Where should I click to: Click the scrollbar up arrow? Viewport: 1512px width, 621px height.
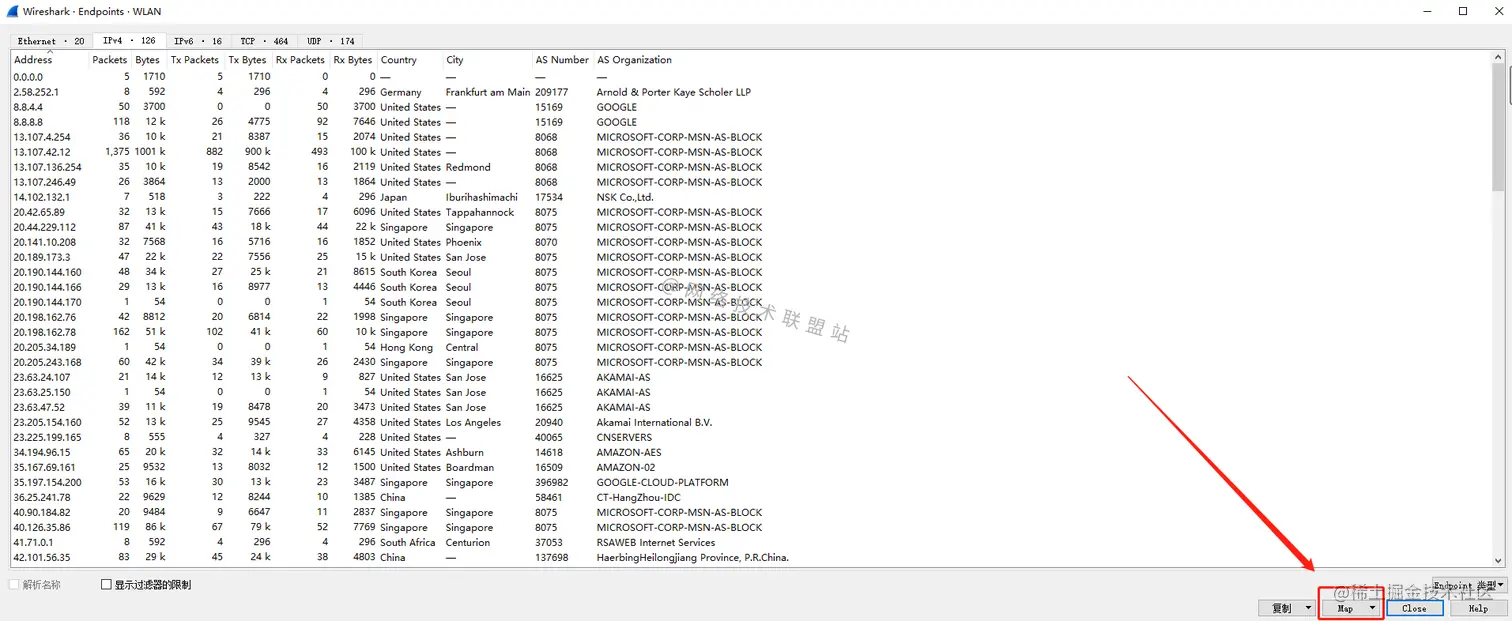point(1498,58)
